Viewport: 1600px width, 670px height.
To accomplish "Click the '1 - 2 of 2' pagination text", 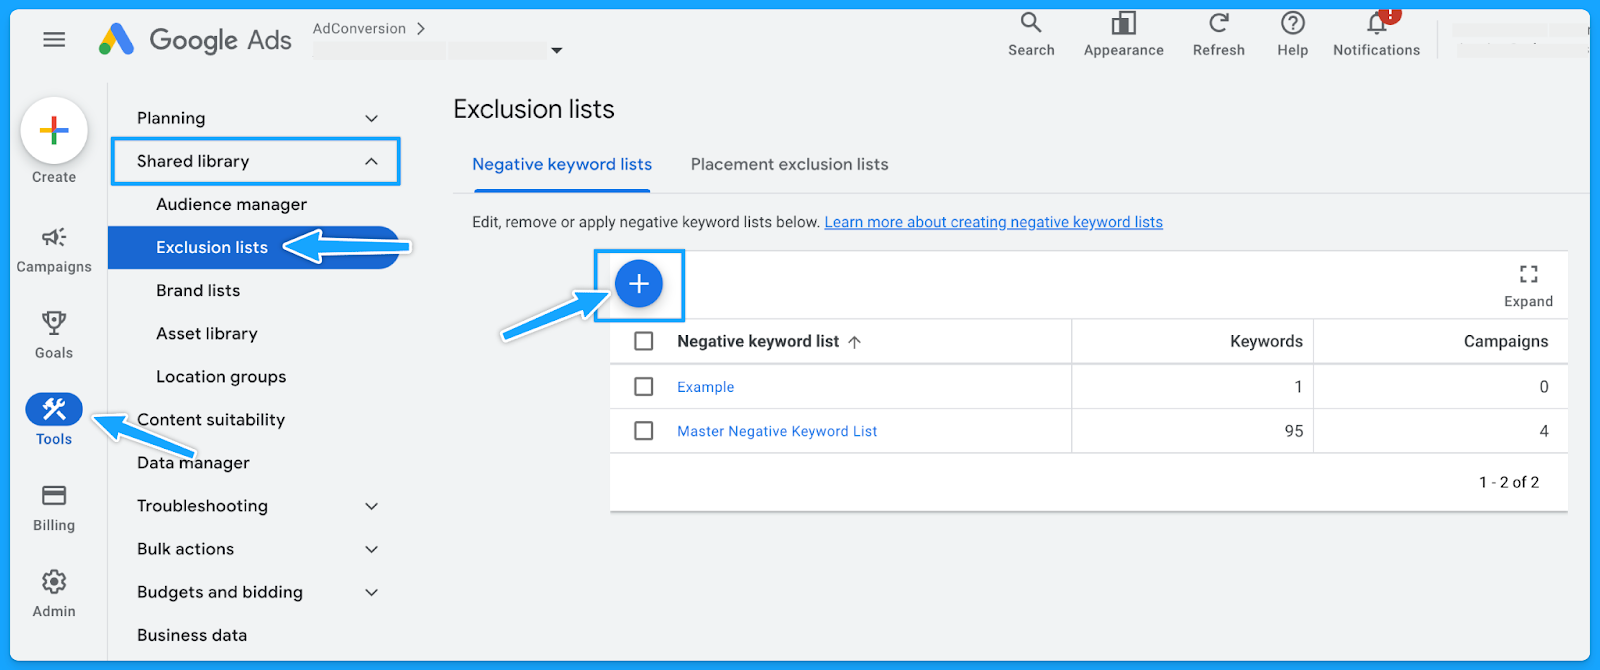I will [1509, 482].
